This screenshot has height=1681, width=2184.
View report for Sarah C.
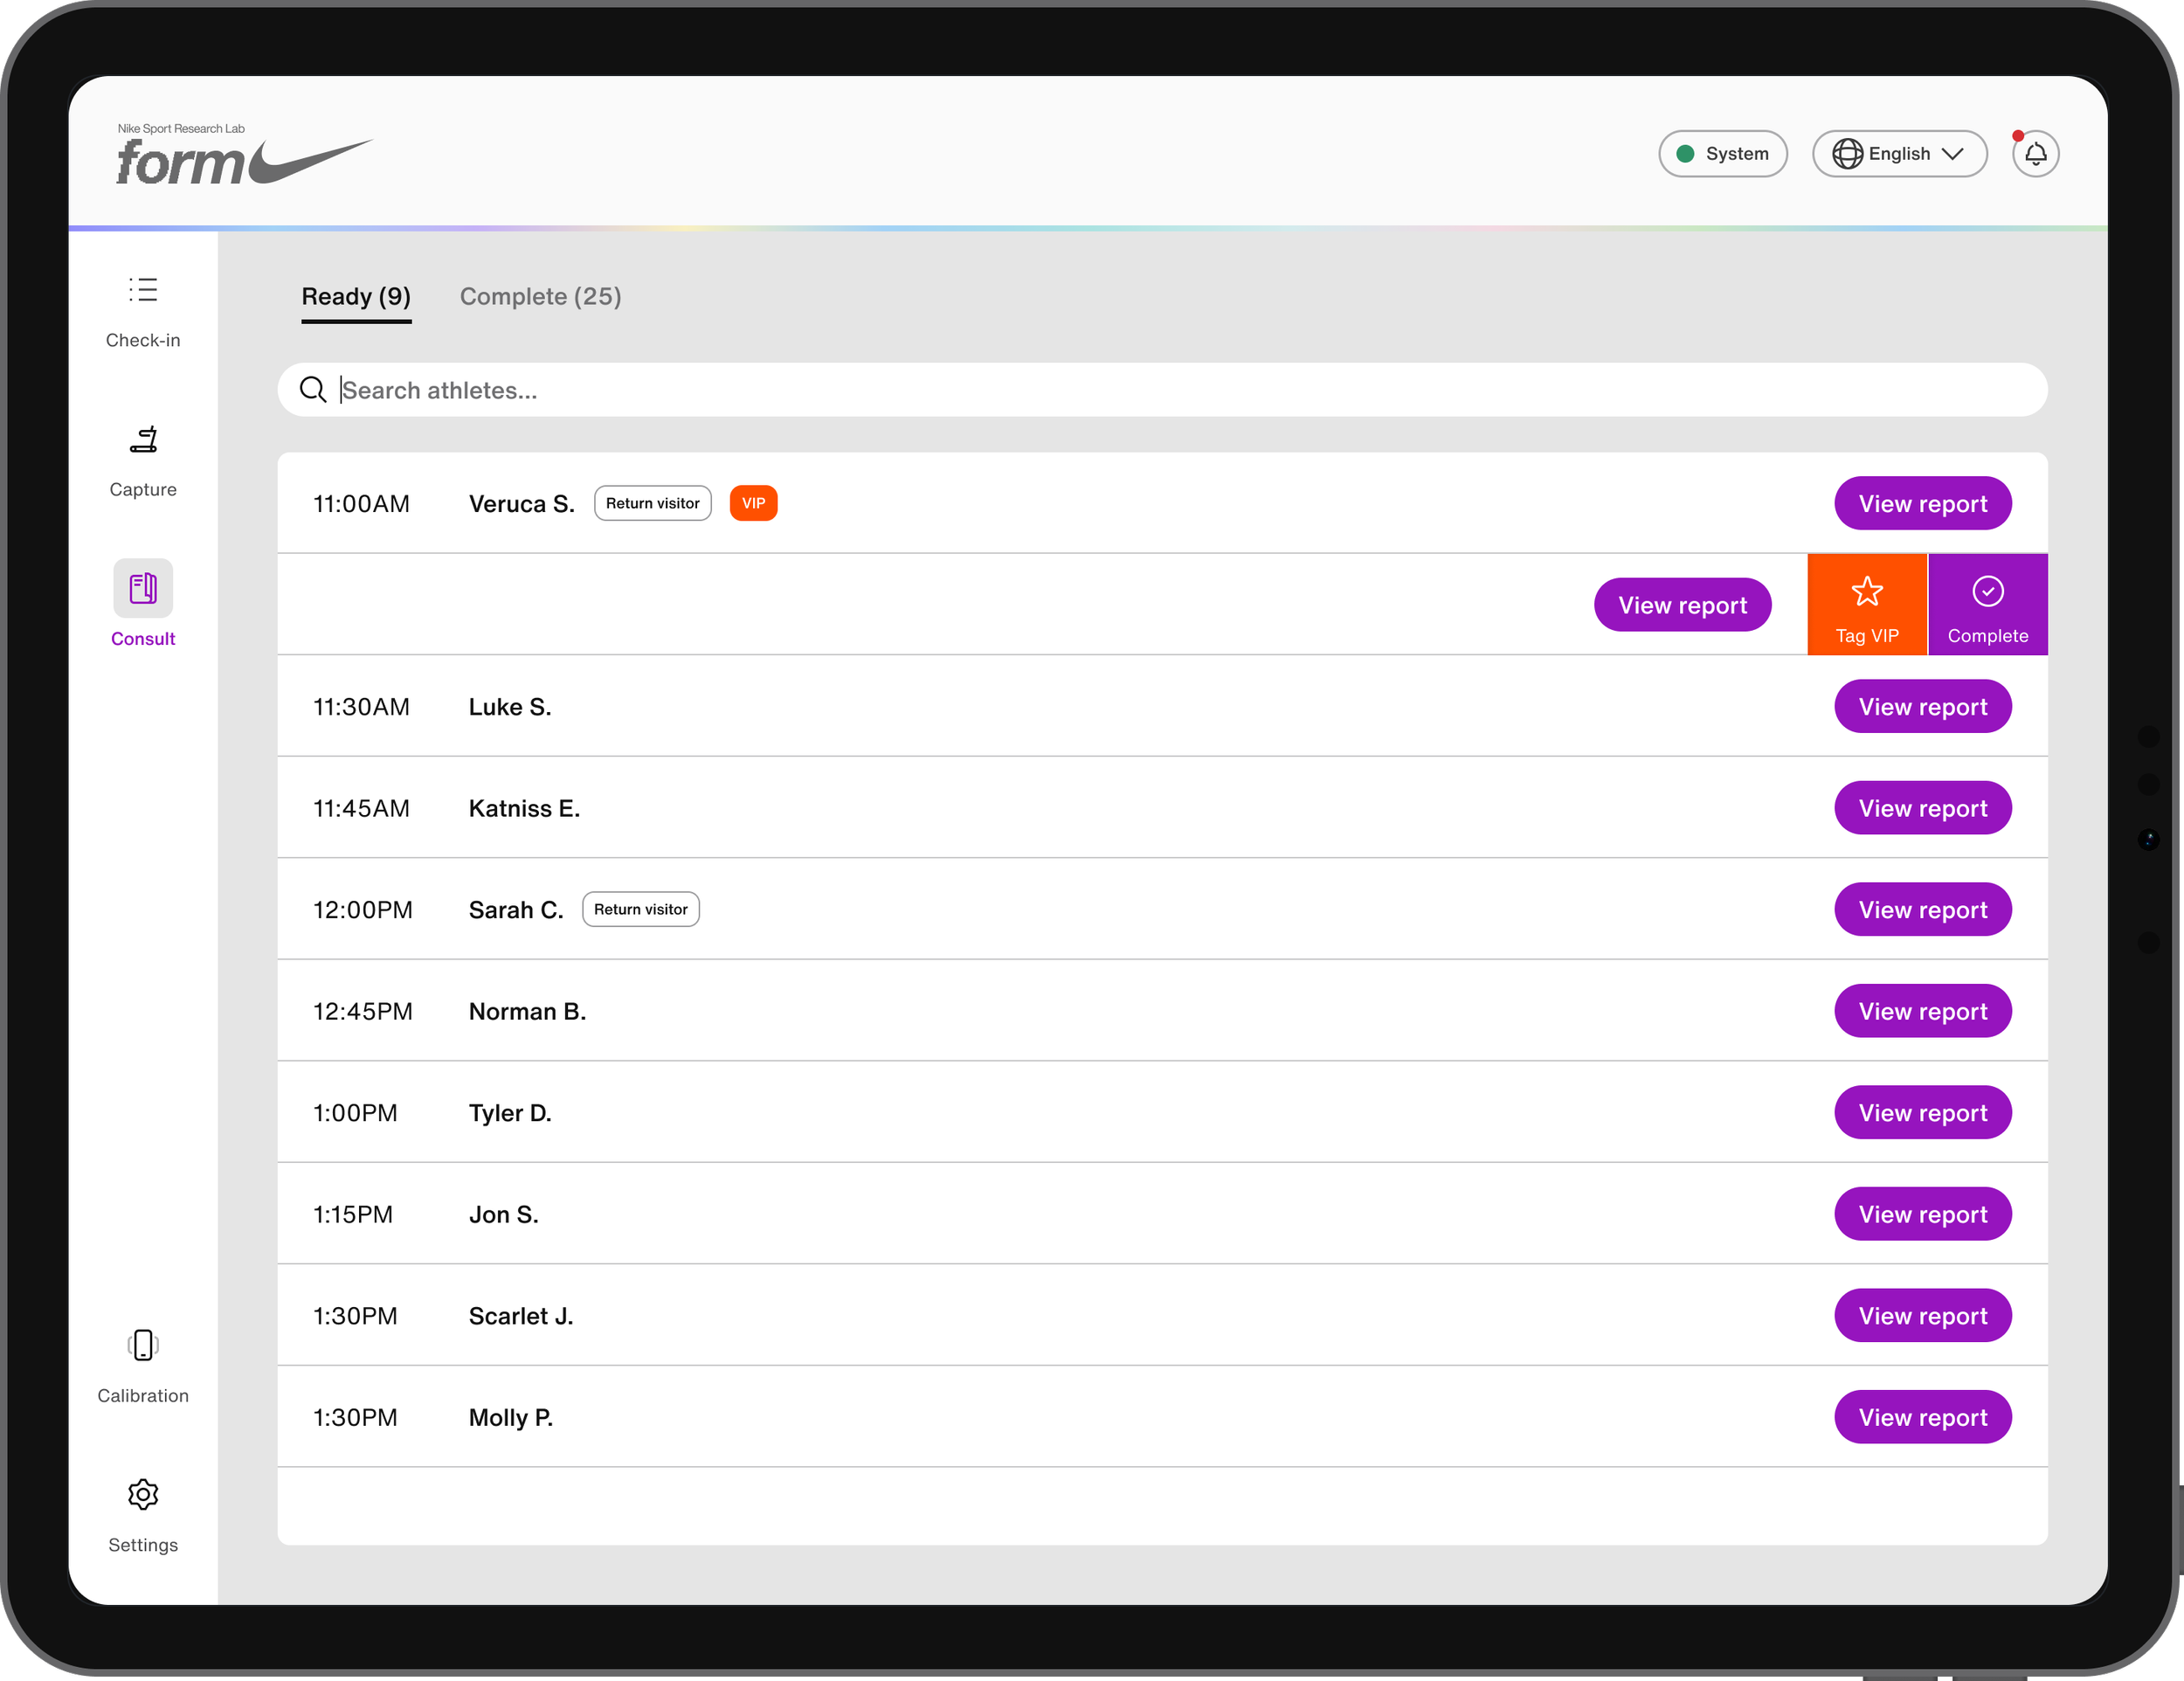pyautogui.click(x=1922, y=910)
